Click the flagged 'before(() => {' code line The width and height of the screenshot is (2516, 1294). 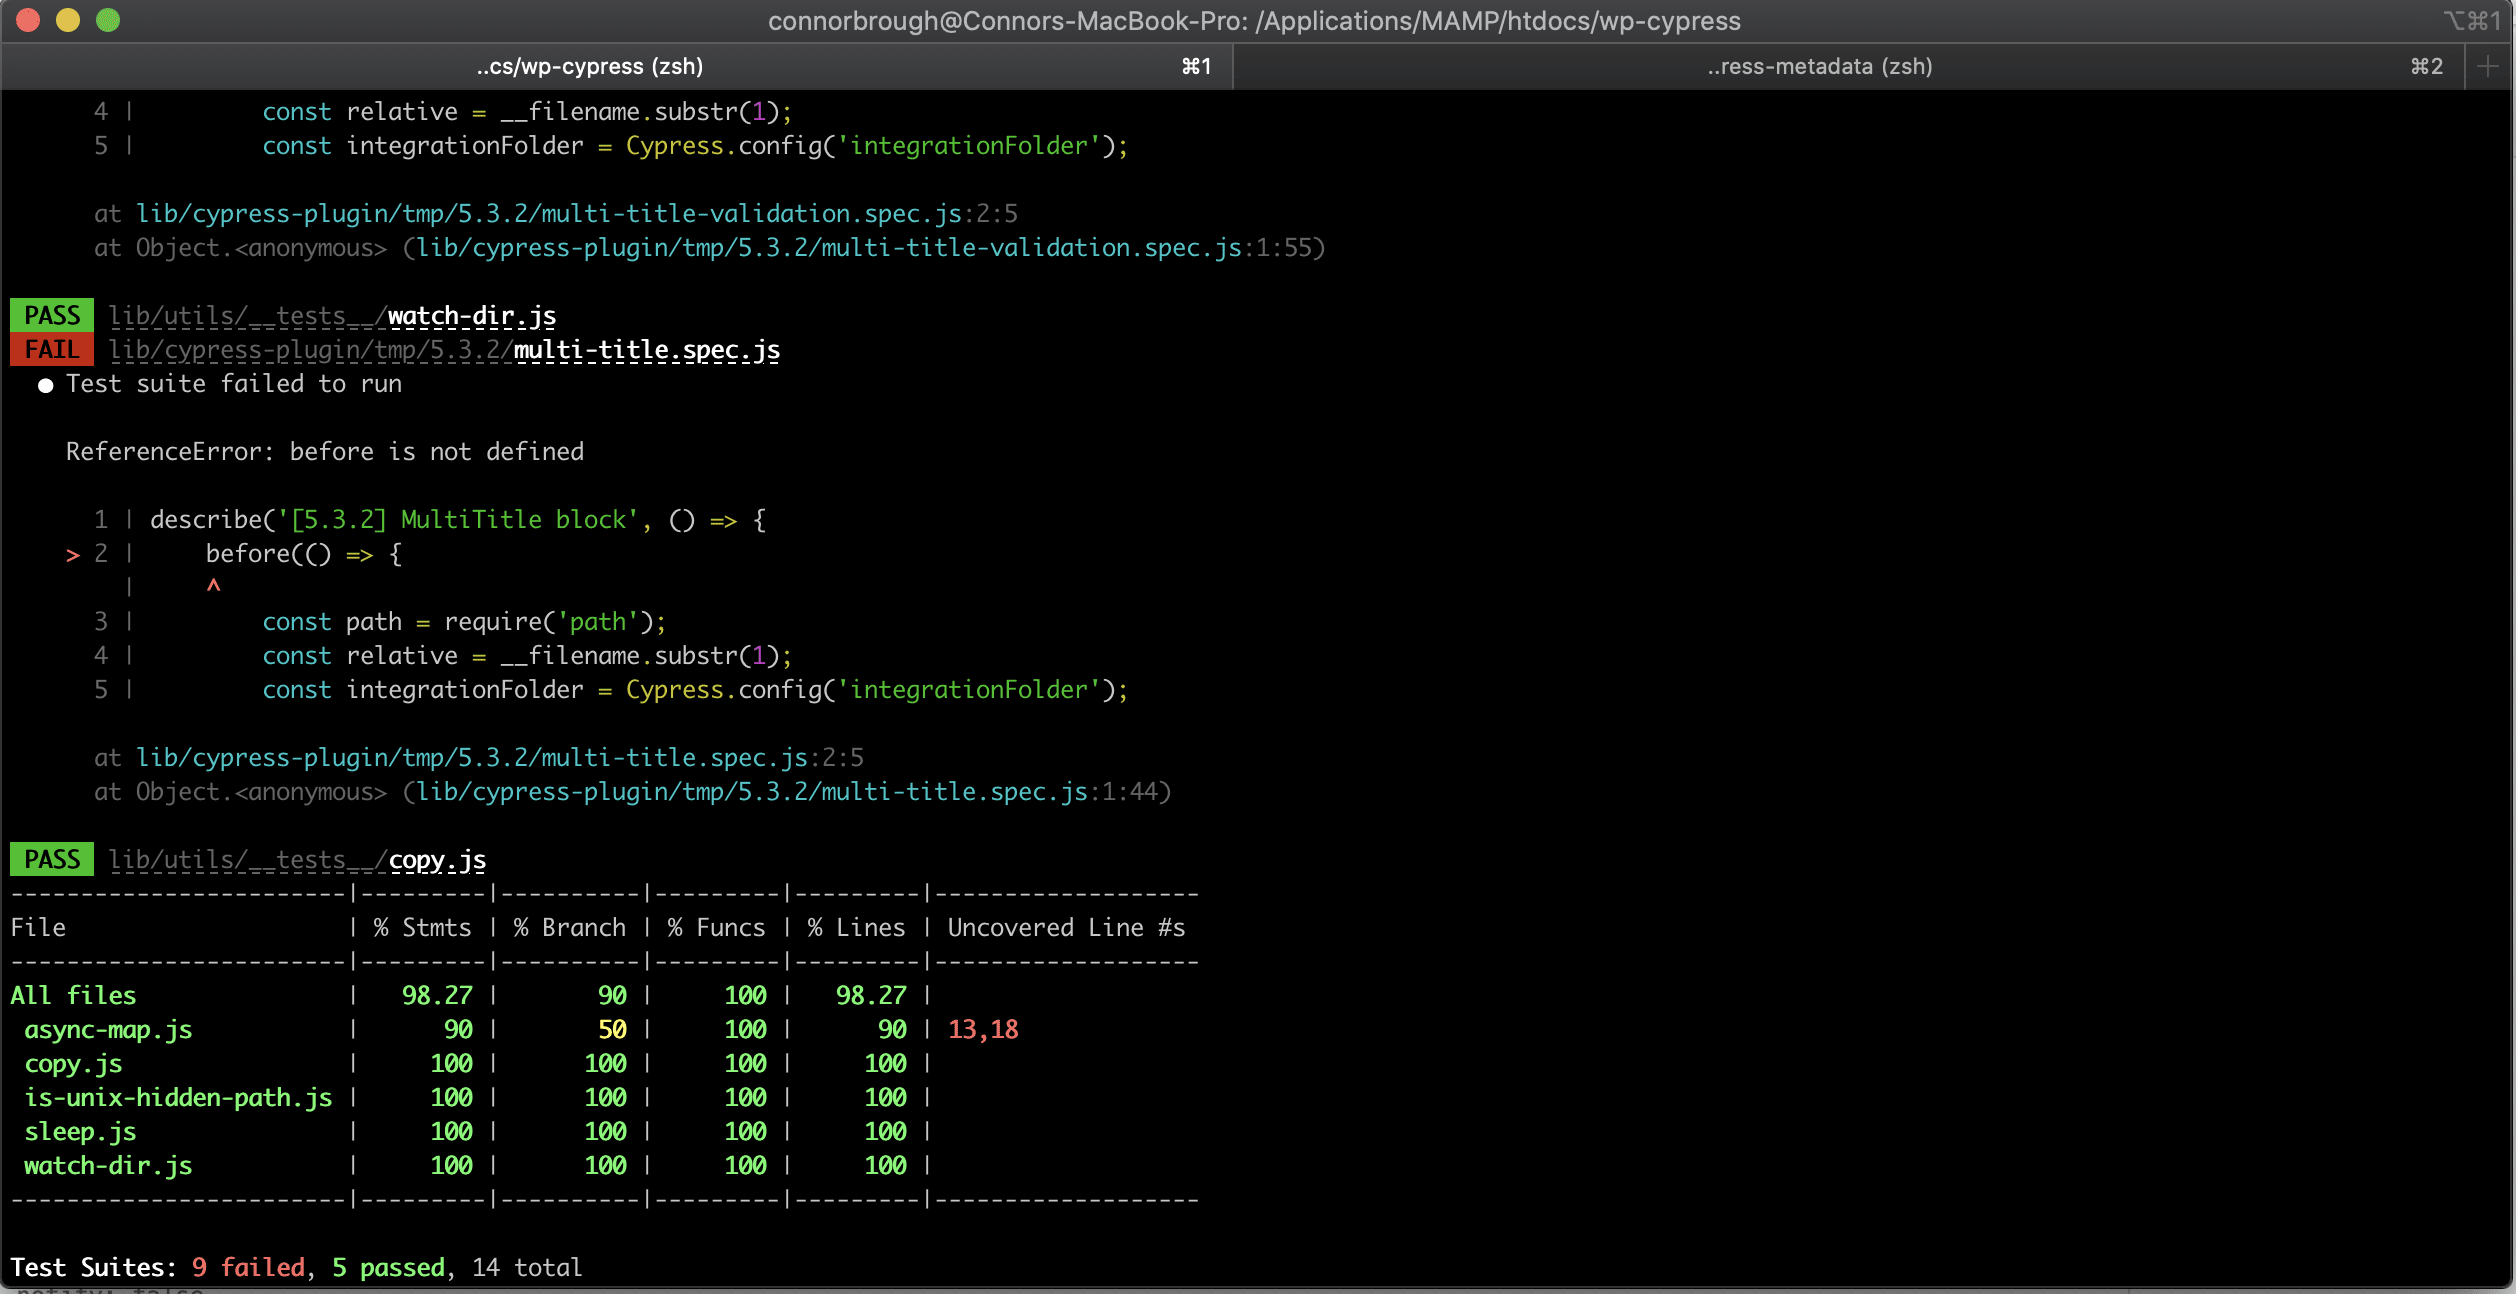[304, 554]
